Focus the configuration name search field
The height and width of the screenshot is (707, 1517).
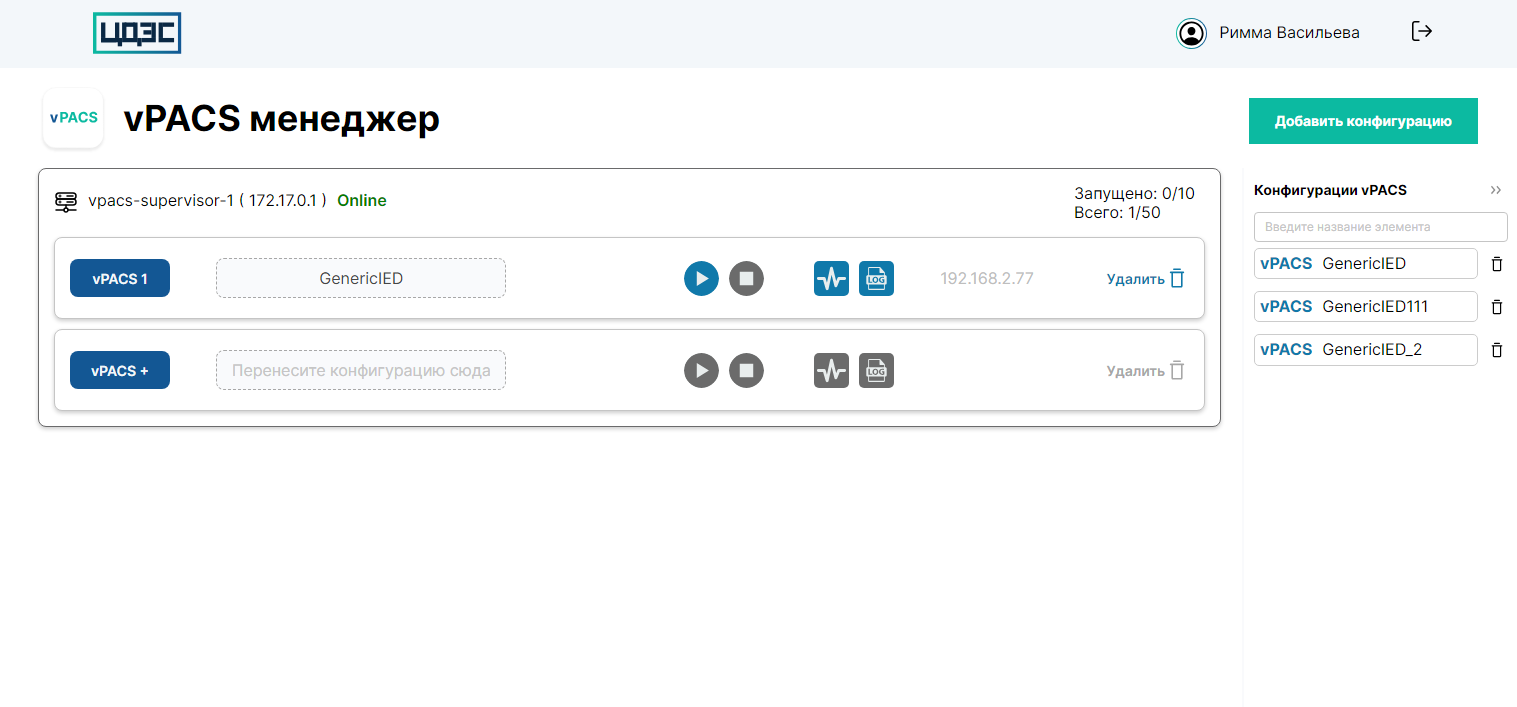1380,226
